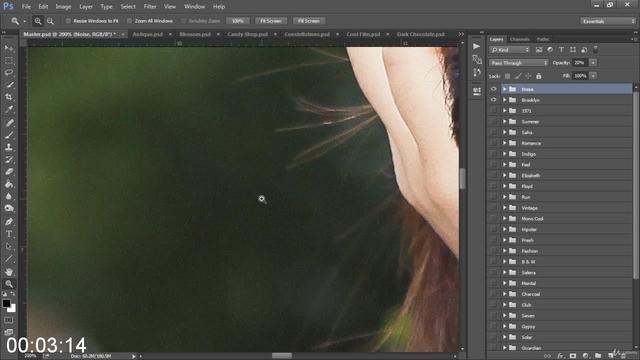Expand the Indigo group arrow

coord(504,154)
